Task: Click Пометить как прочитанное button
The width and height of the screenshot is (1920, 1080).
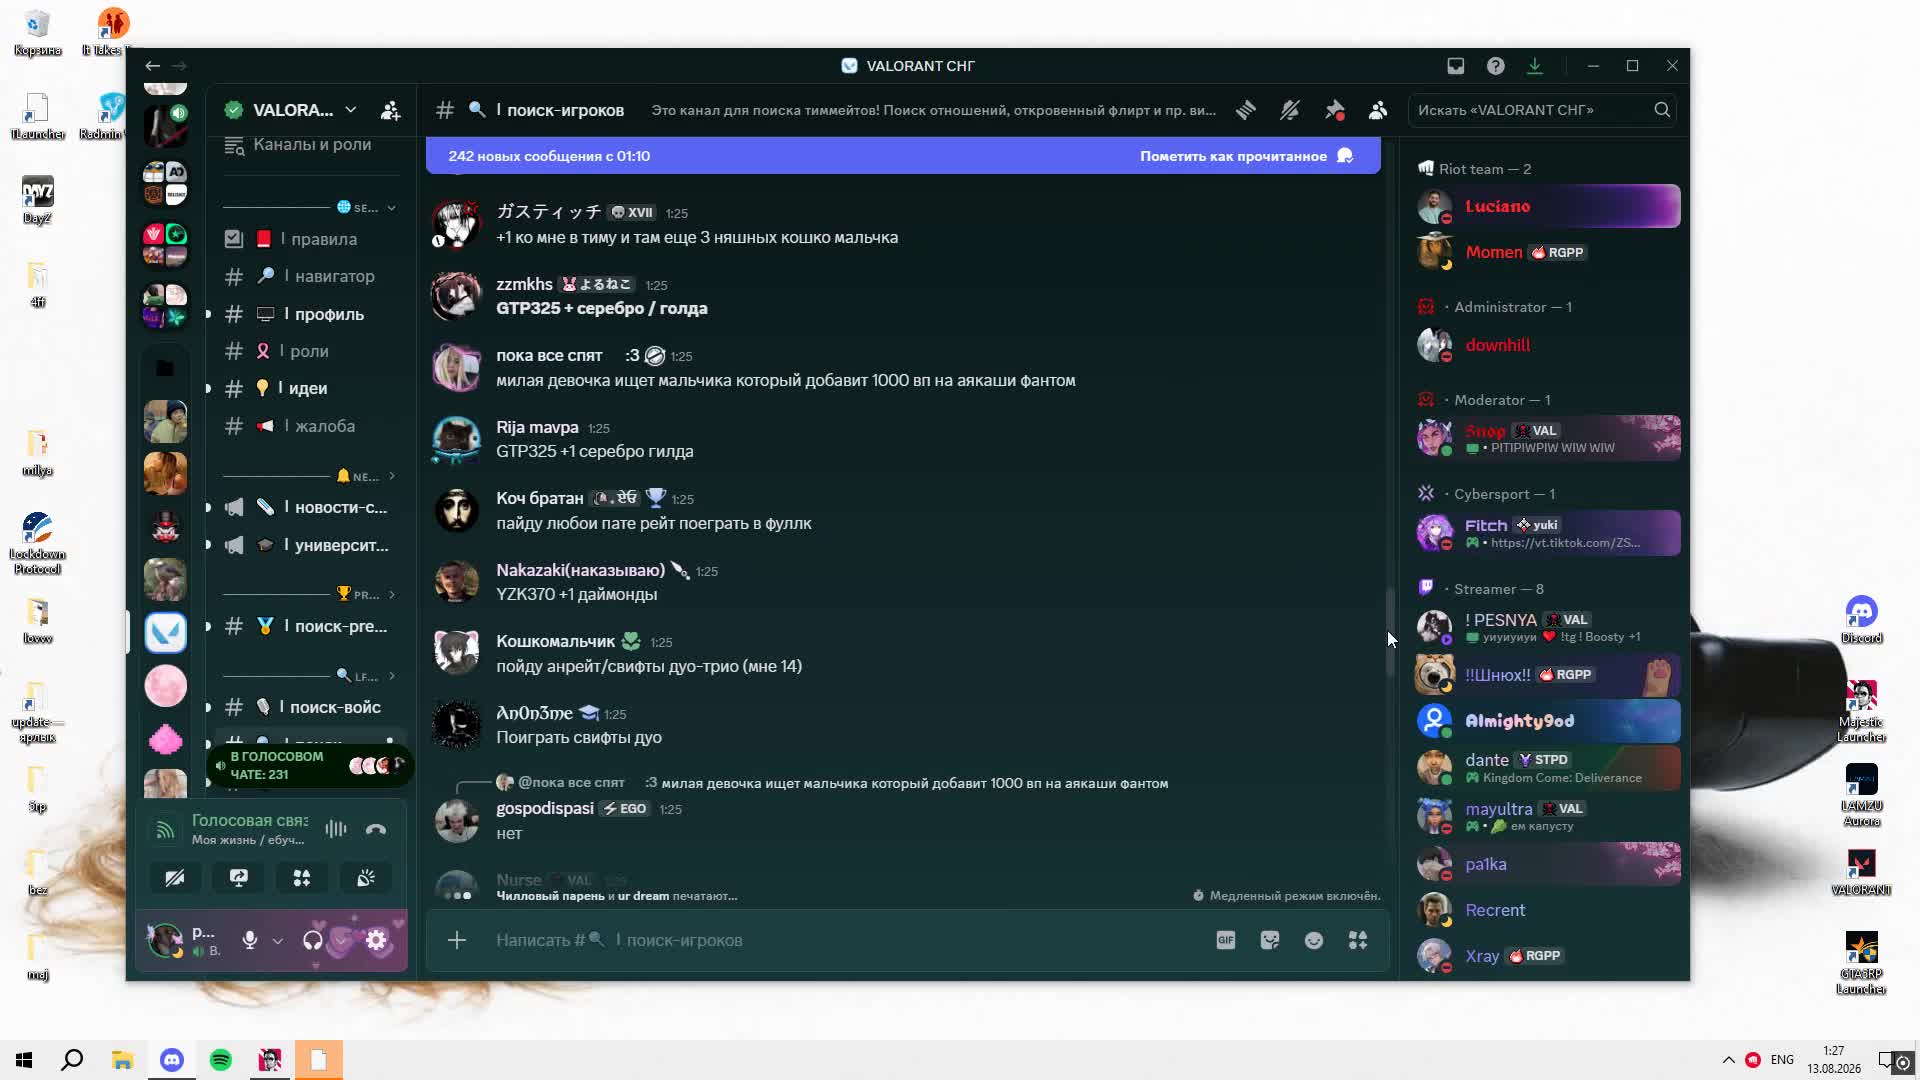Action: (1246, 156)
